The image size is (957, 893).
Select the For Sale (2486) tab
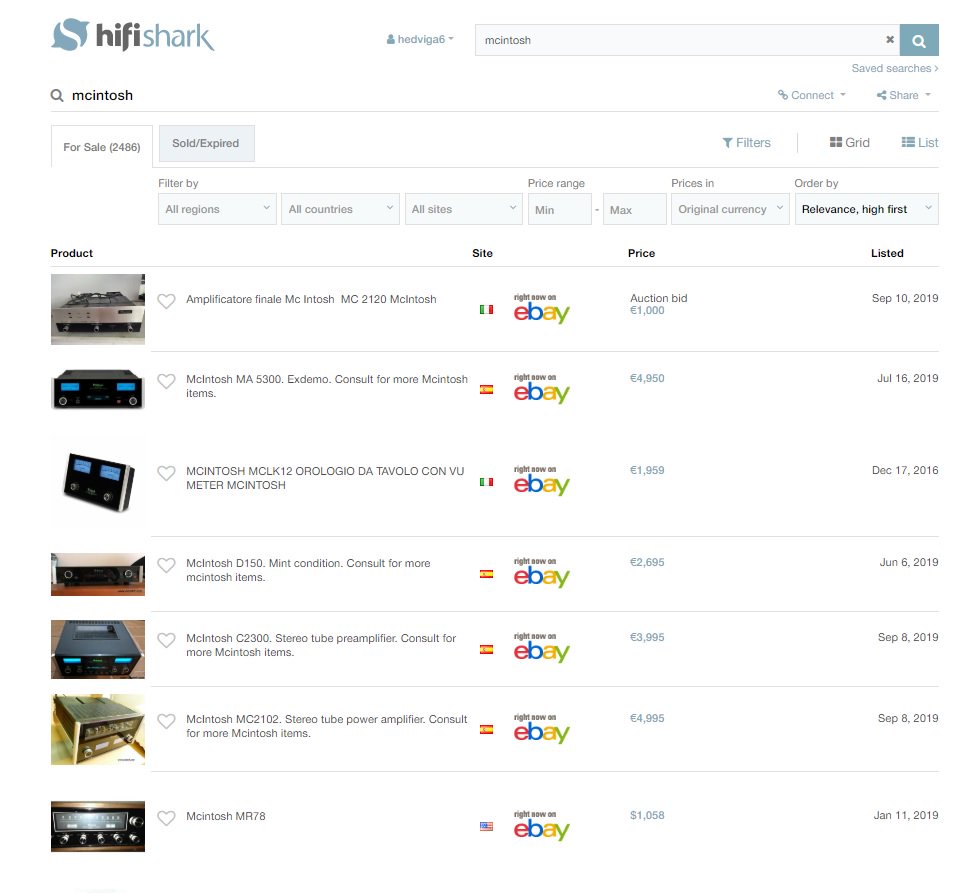tap(102, 146)
